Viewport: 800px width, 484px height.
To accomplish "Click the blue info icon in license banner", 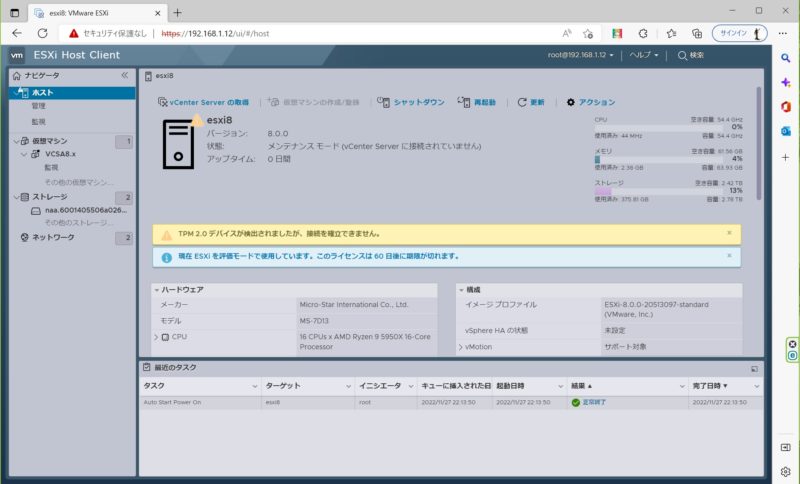I will 167,258.
